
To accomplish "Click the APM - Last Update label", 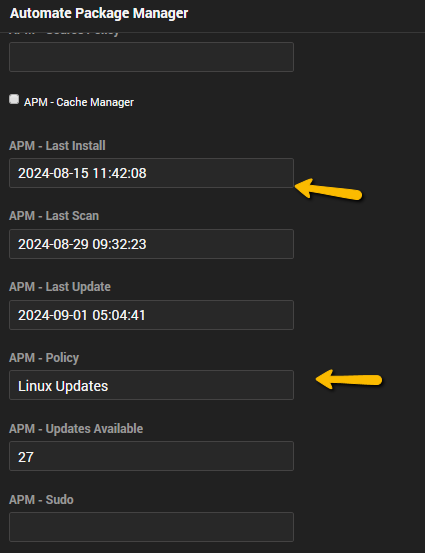I will point(60,287).
